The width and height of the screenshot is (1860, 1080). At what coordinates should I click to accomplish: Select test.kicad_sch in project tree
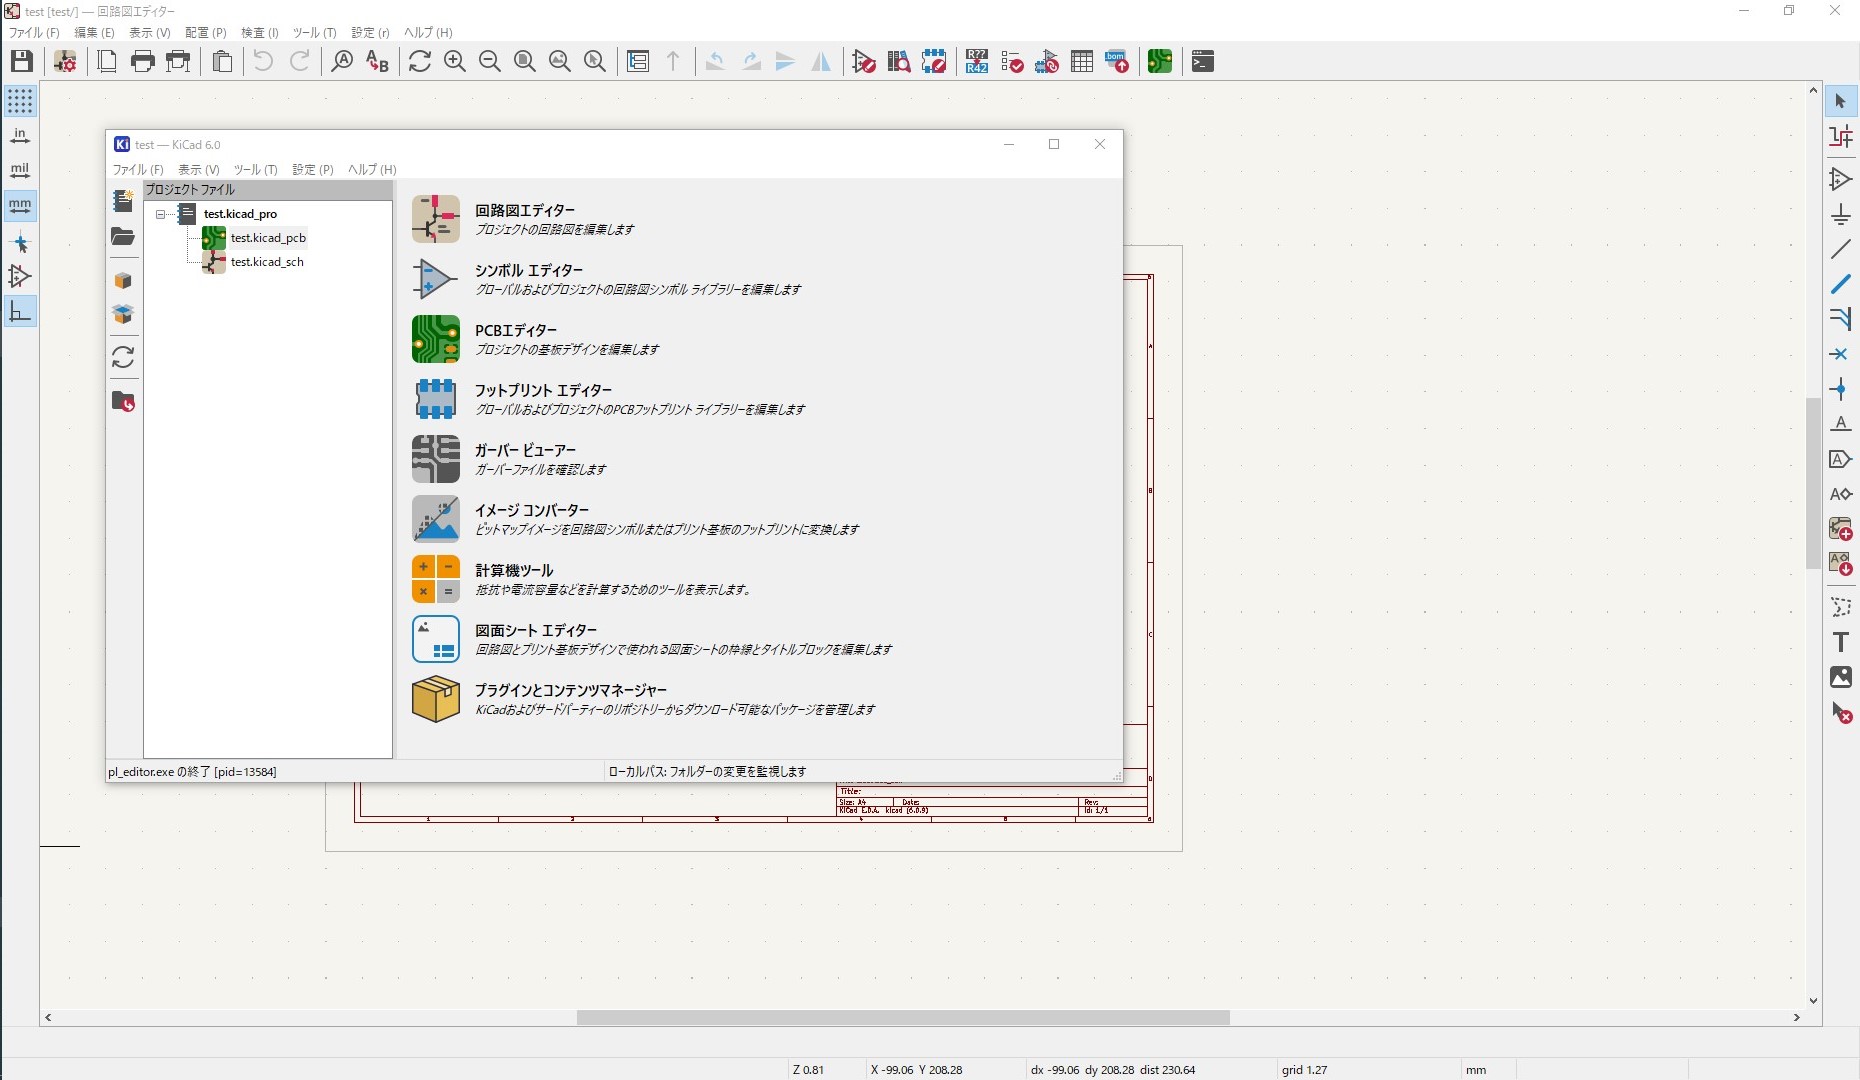[267, 262]
